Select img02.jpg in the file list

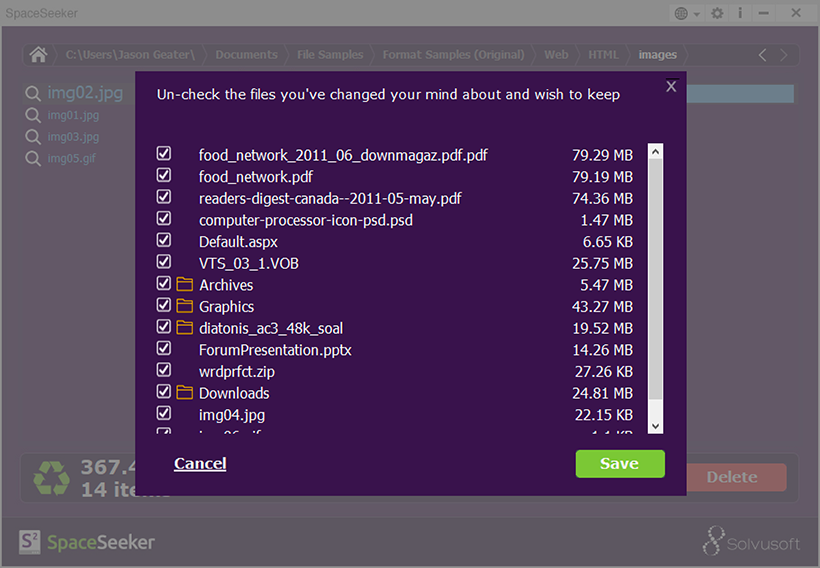click(85, 93)
